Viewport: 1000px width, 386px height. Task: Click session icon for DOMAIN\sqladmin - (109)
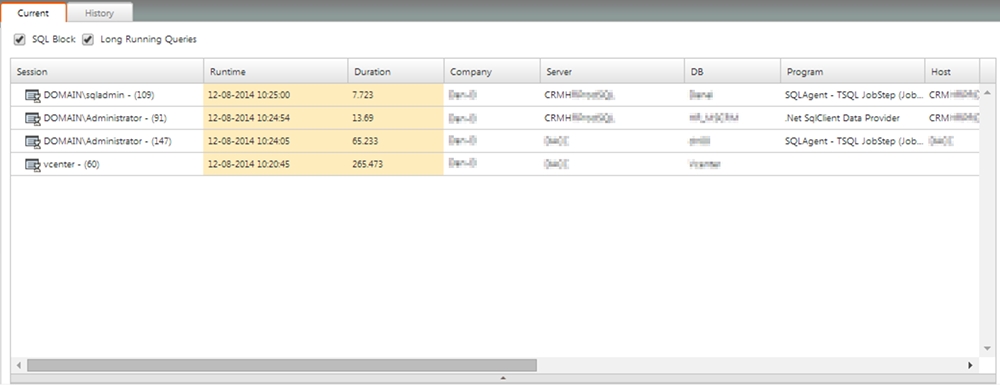click(x=33, y=95)
